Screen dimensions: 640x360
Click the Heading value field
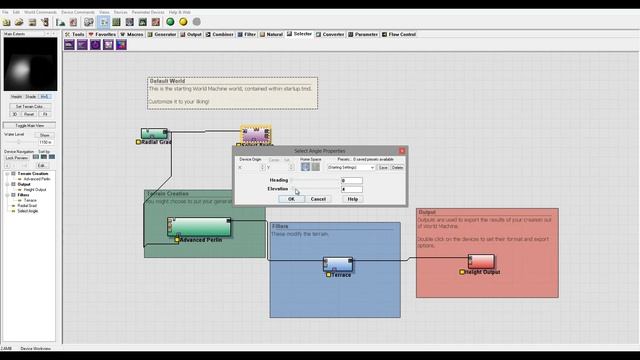pos(352,180)
